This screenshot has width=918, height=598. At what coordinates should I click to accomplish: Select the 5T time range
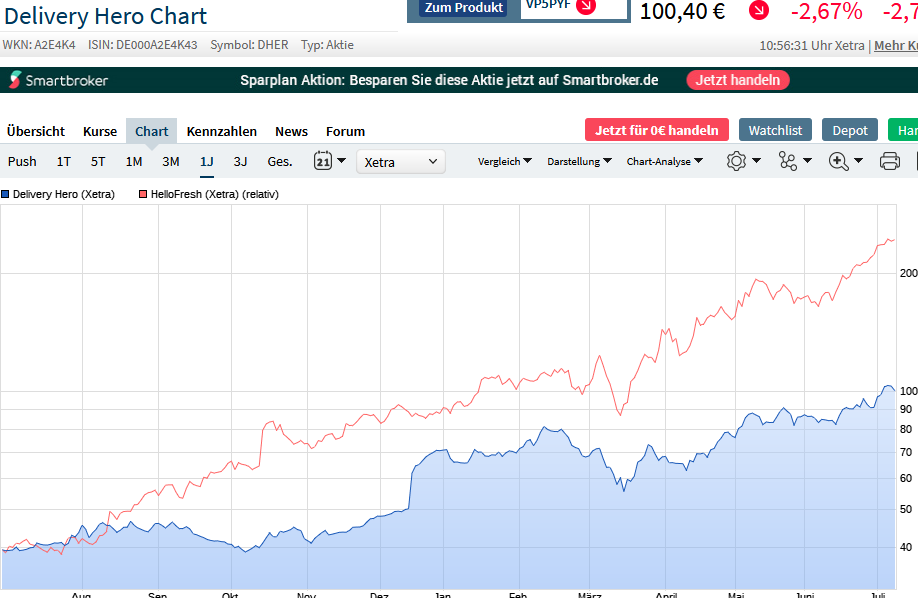(98, 161)
